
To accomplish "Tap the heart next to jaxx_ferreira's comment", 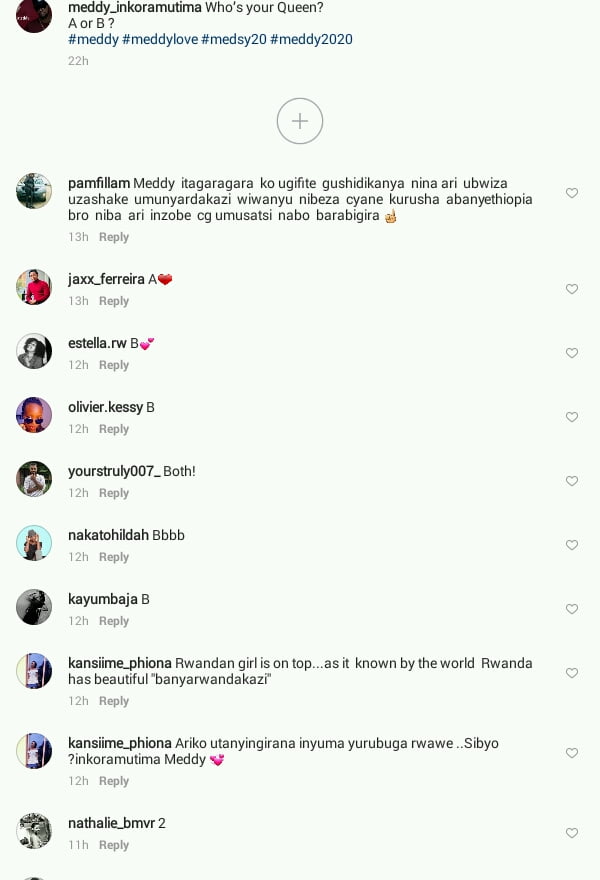I will 571,289.
